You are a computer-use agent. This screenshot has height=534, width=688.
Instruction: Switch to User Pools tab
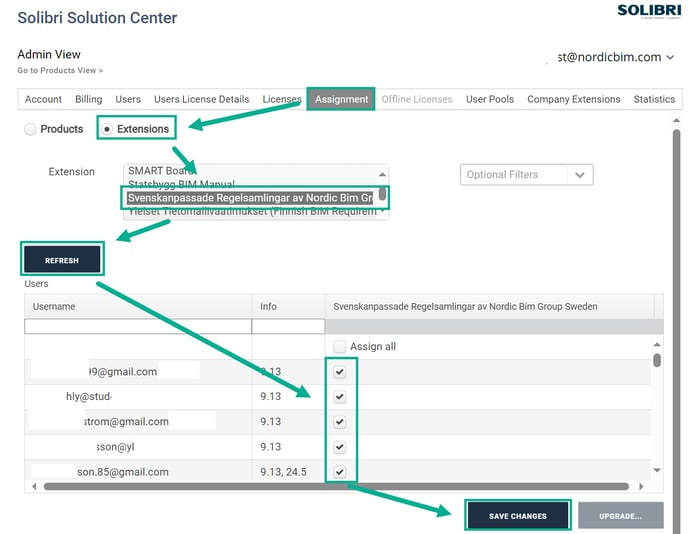(x=490, y=99)
